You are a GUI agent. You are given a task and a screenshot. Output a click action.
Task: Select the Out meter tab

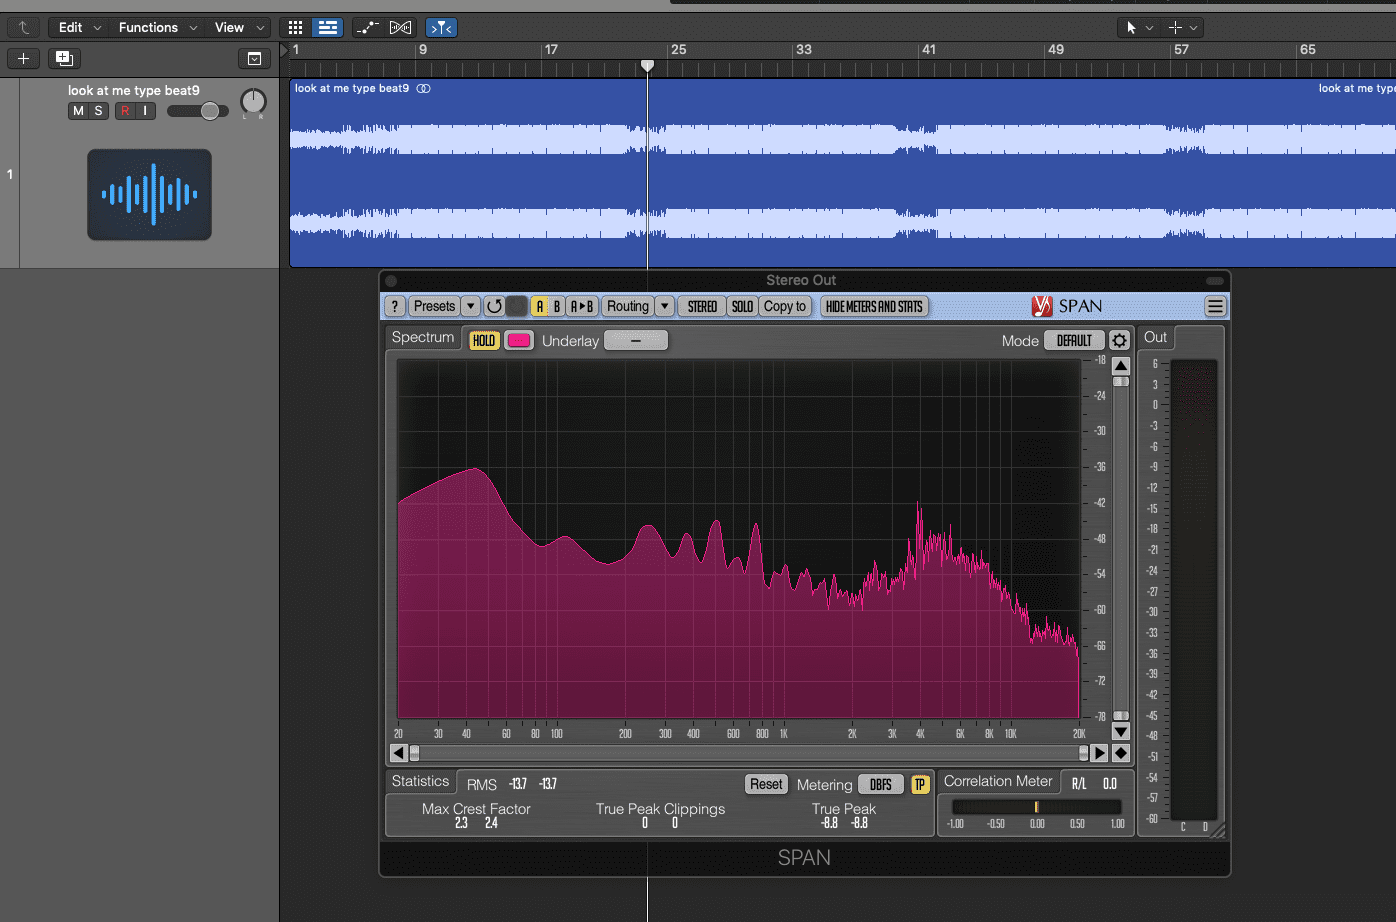click(x=1156, y=337)
